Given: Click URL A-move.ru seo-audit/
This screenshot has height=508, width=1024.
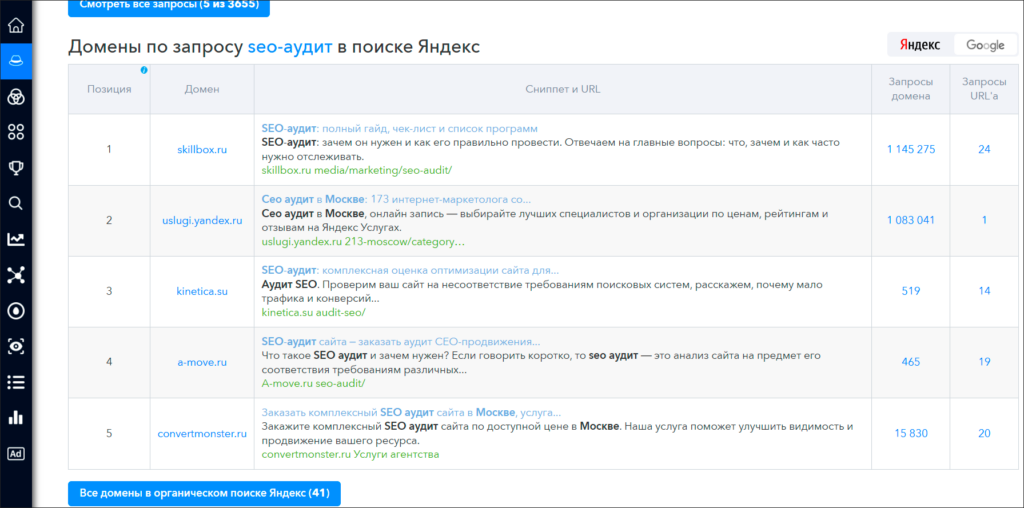Looking at the screenshot, I should [313, 383].
